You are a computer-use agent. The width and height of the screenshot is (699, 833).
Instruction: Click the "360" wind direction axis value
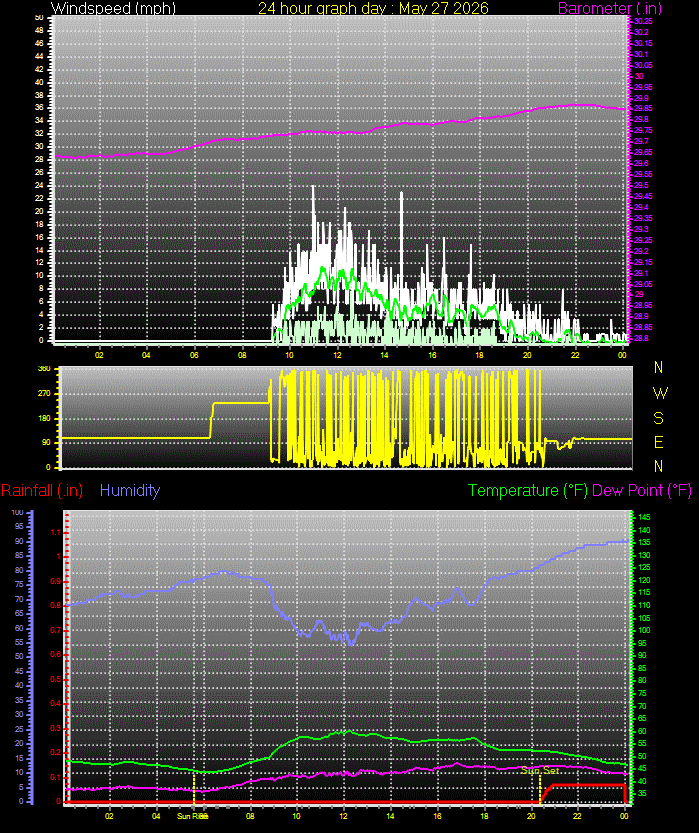(45, 369)
